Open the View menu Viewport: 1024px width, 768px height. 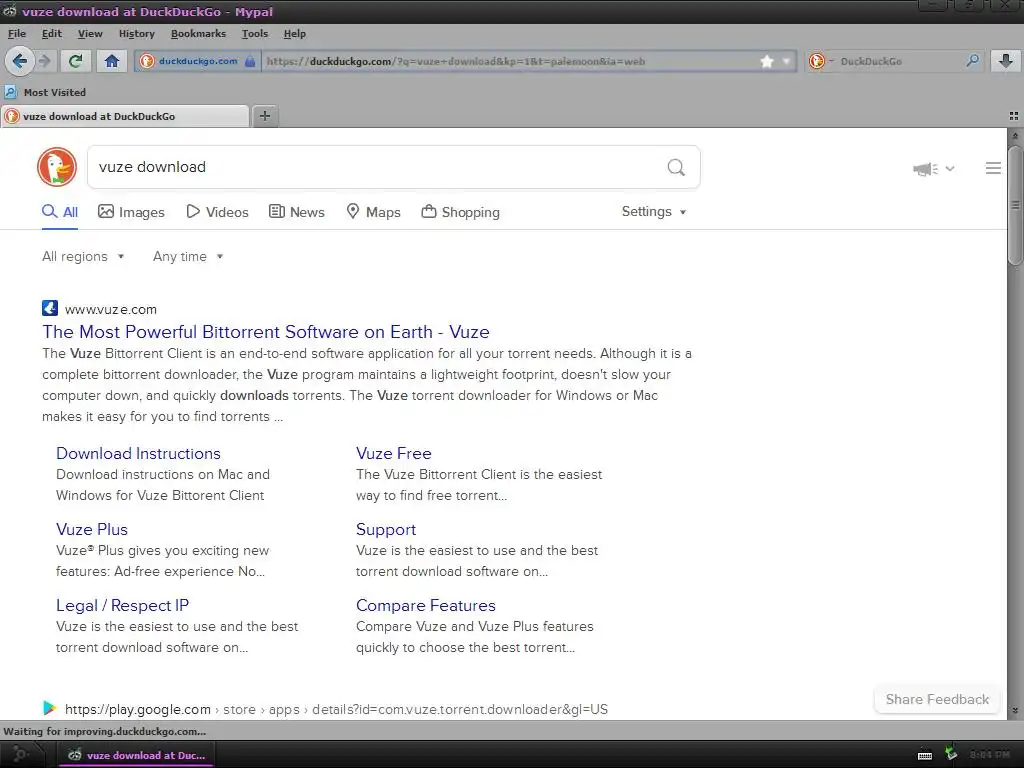pos(90,33)
